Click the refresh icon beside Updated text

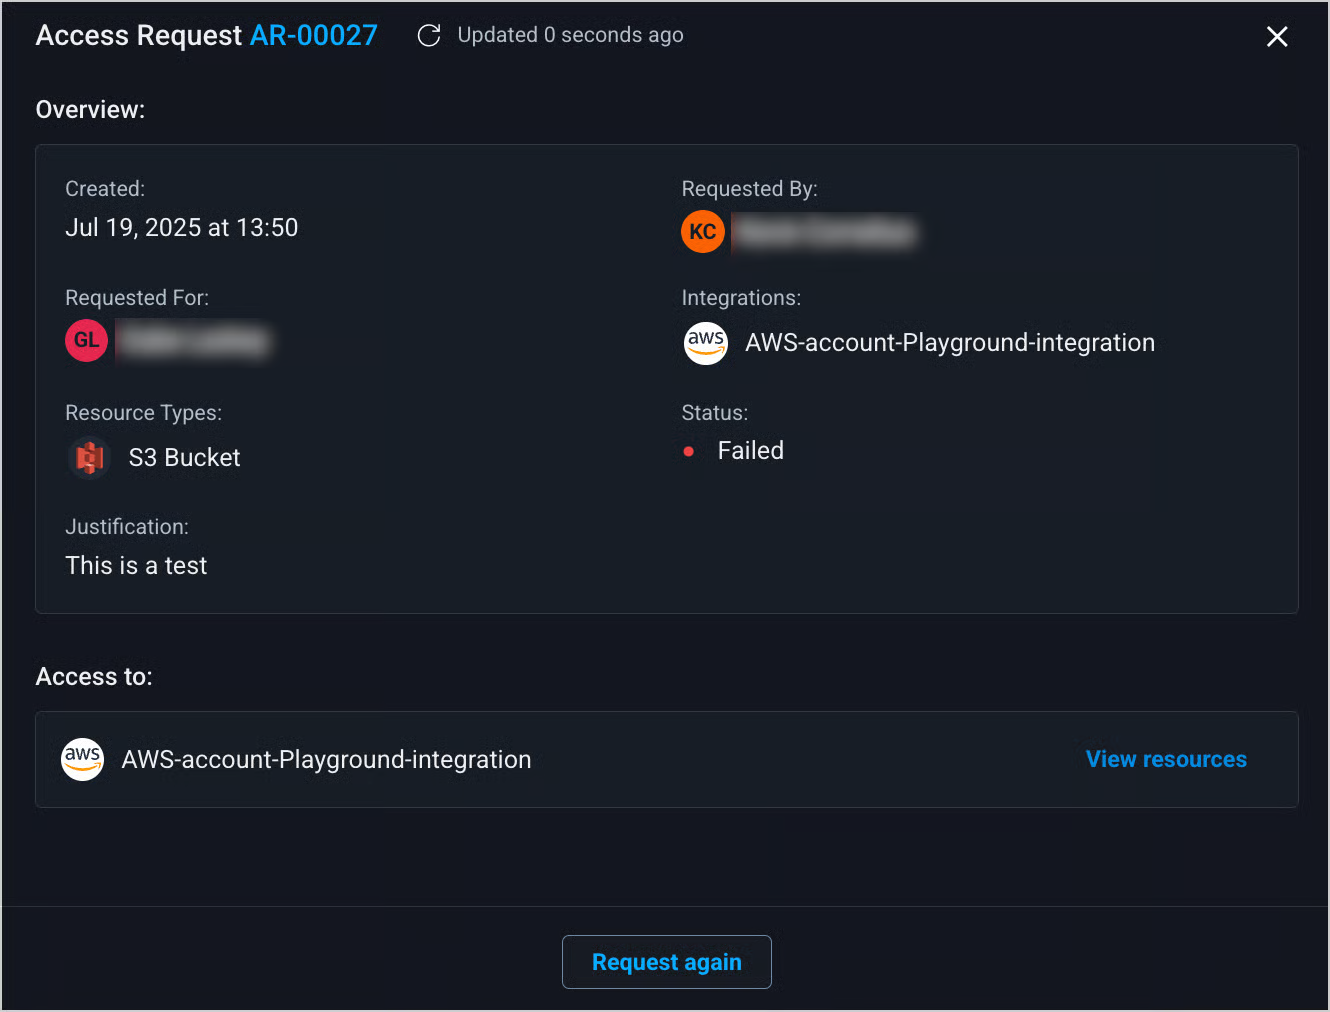click(429, 36)
